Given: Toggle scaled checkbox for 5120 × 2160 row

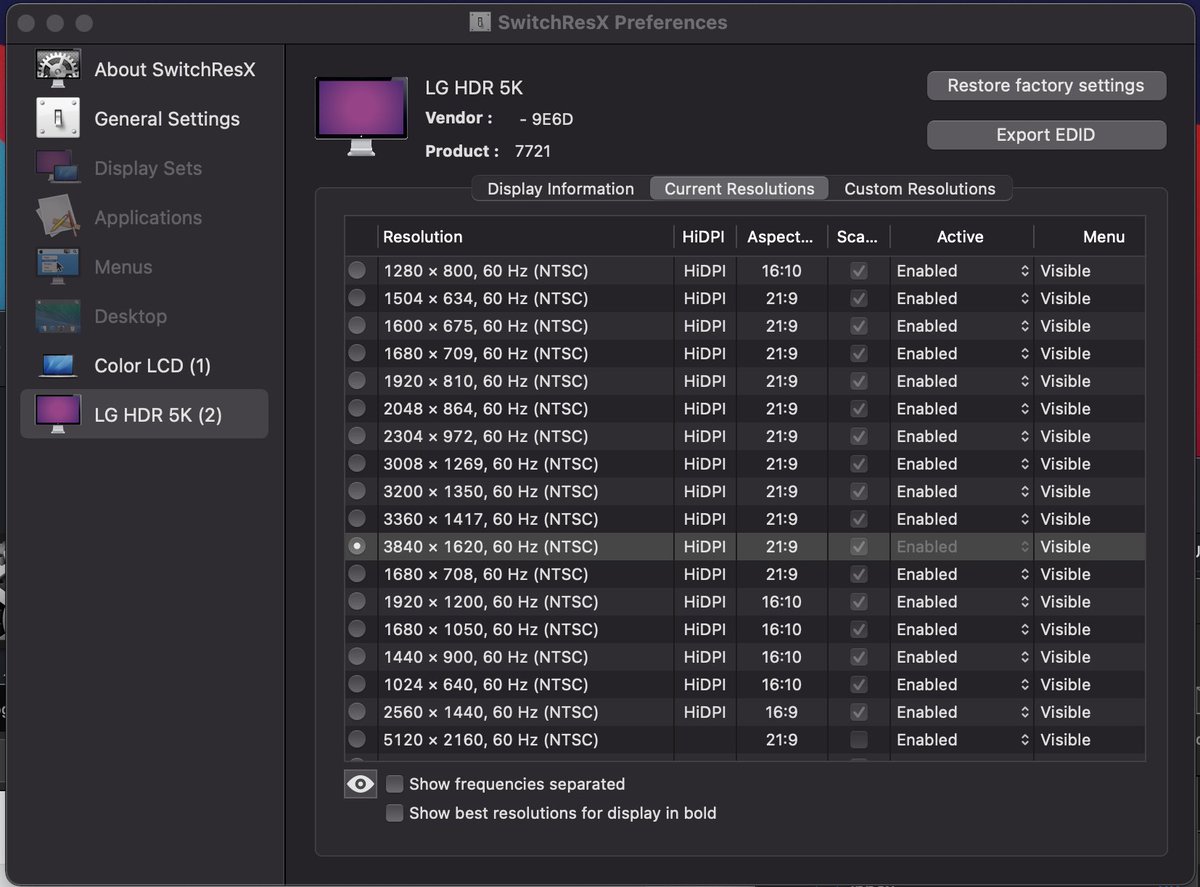Looking at the screenshot, I should 859,740.
